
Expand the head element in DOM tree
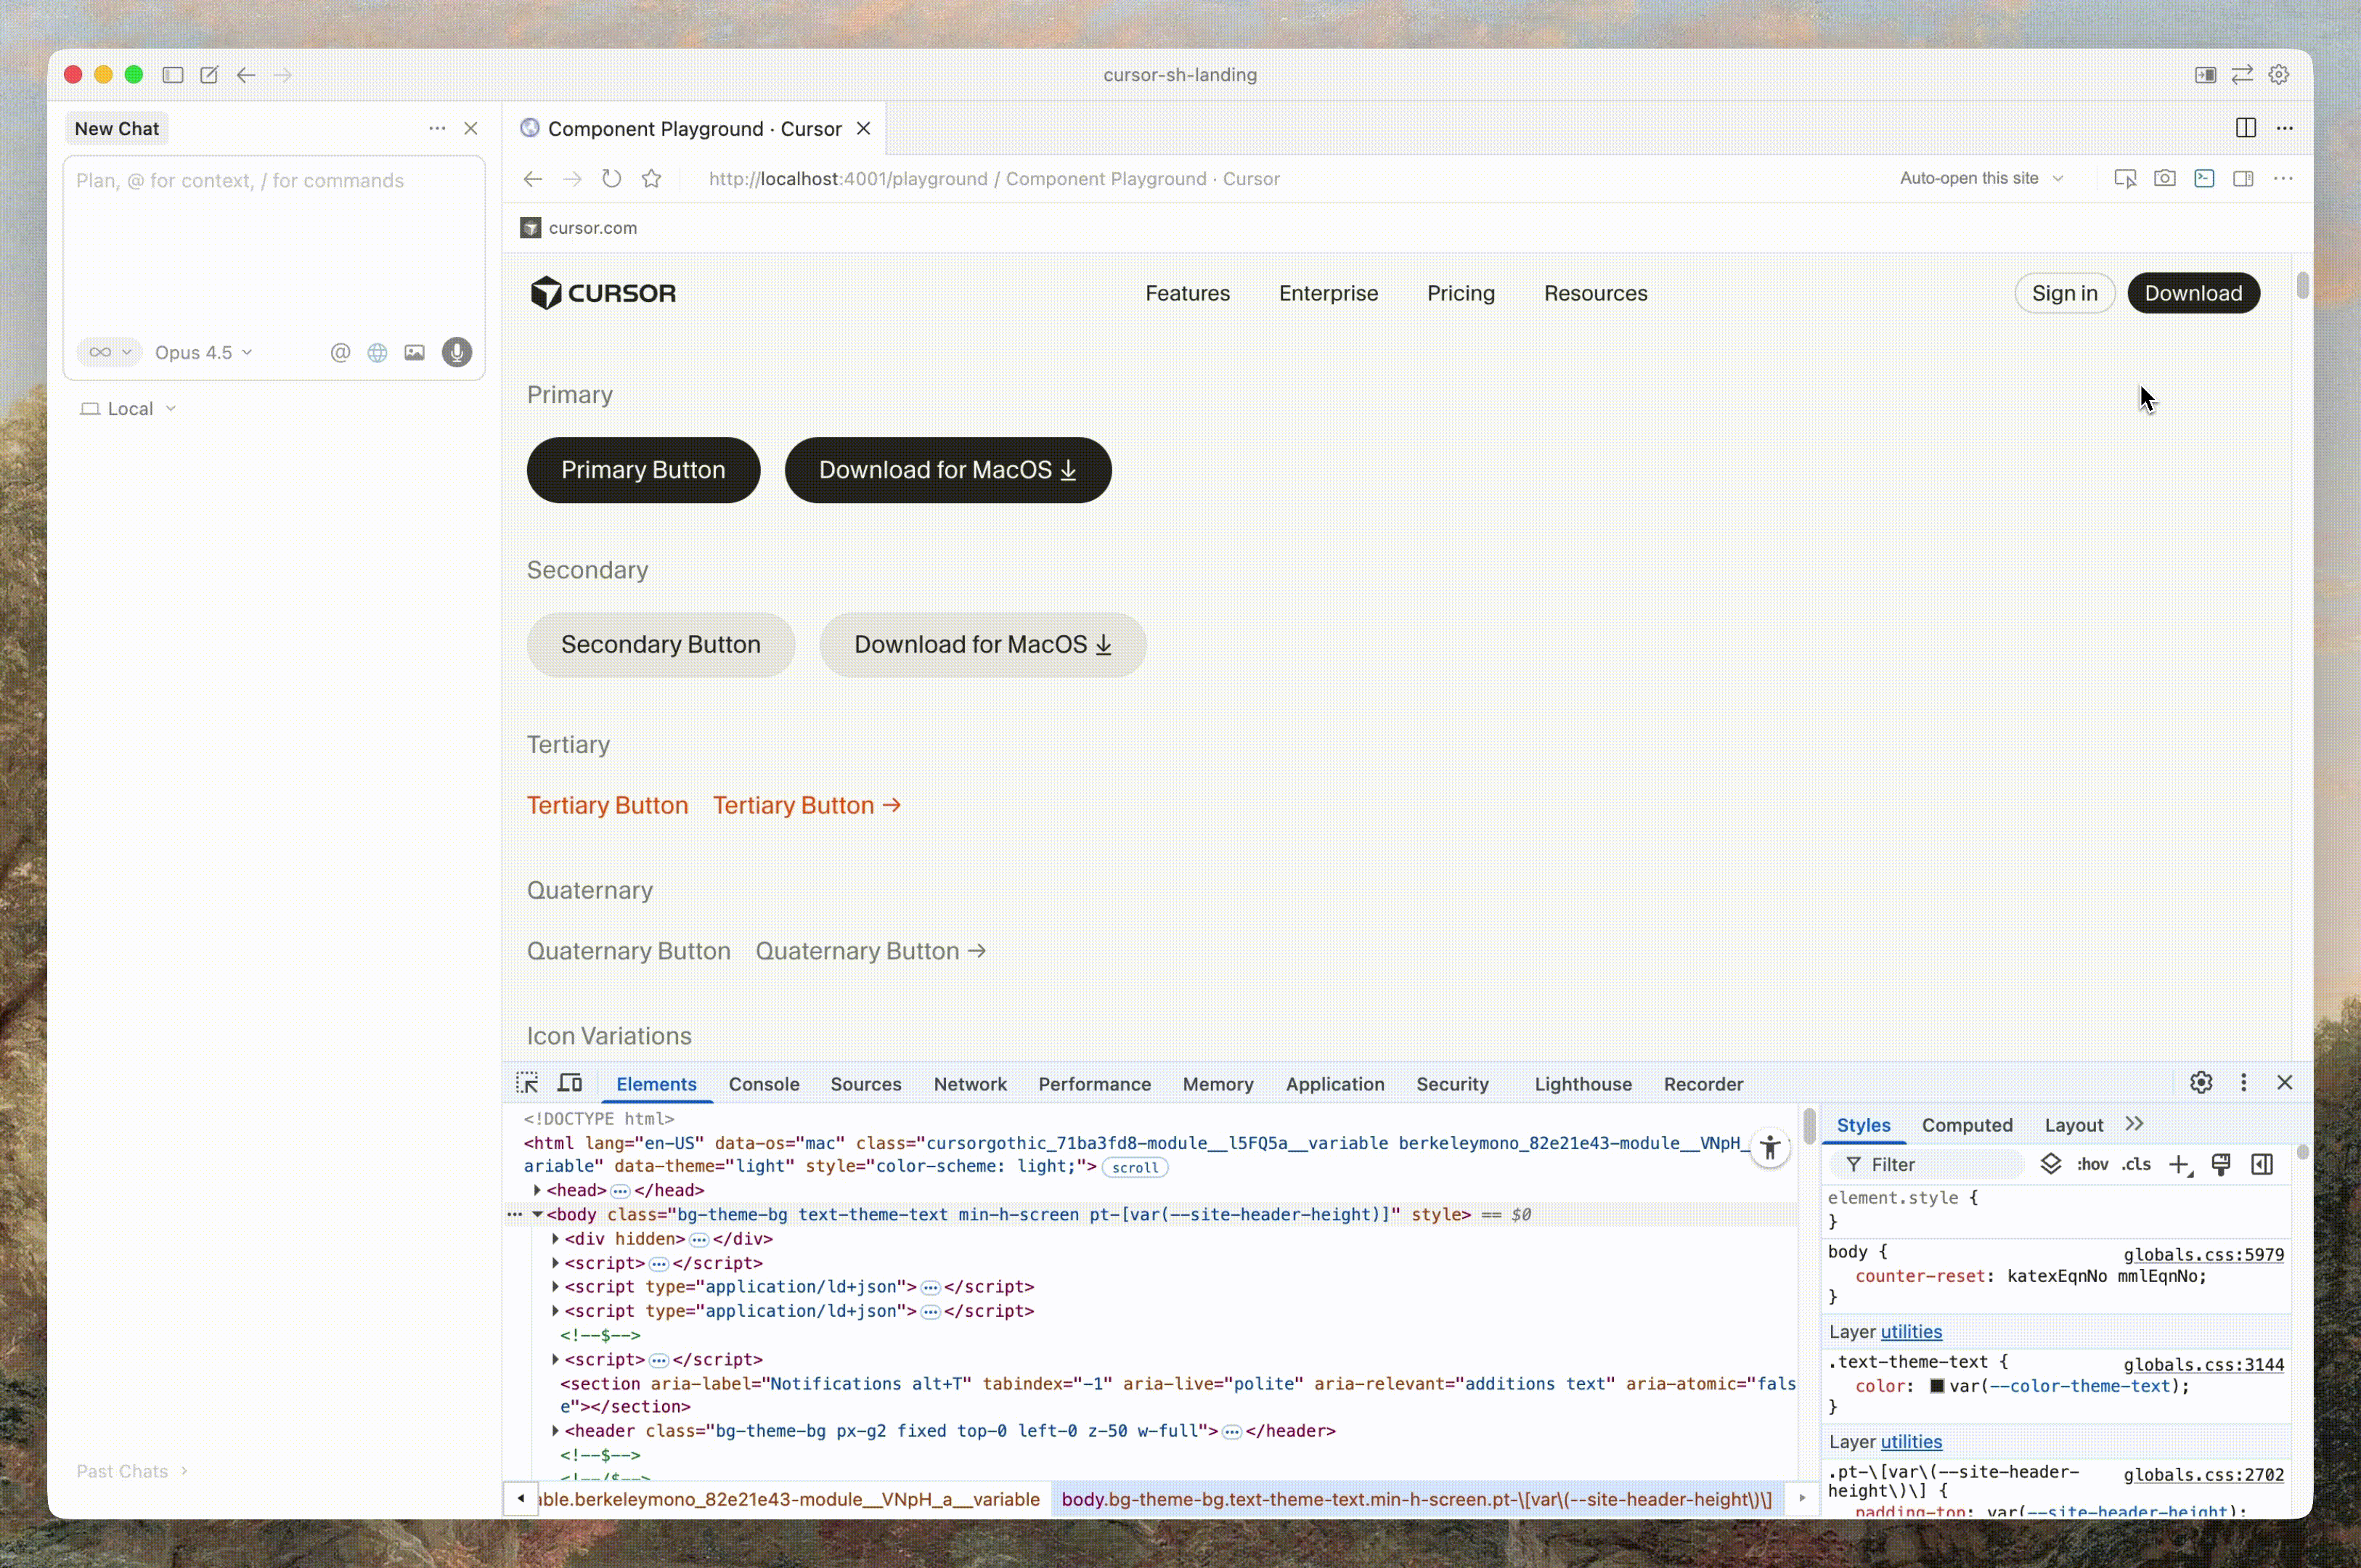pos(537,1190)
